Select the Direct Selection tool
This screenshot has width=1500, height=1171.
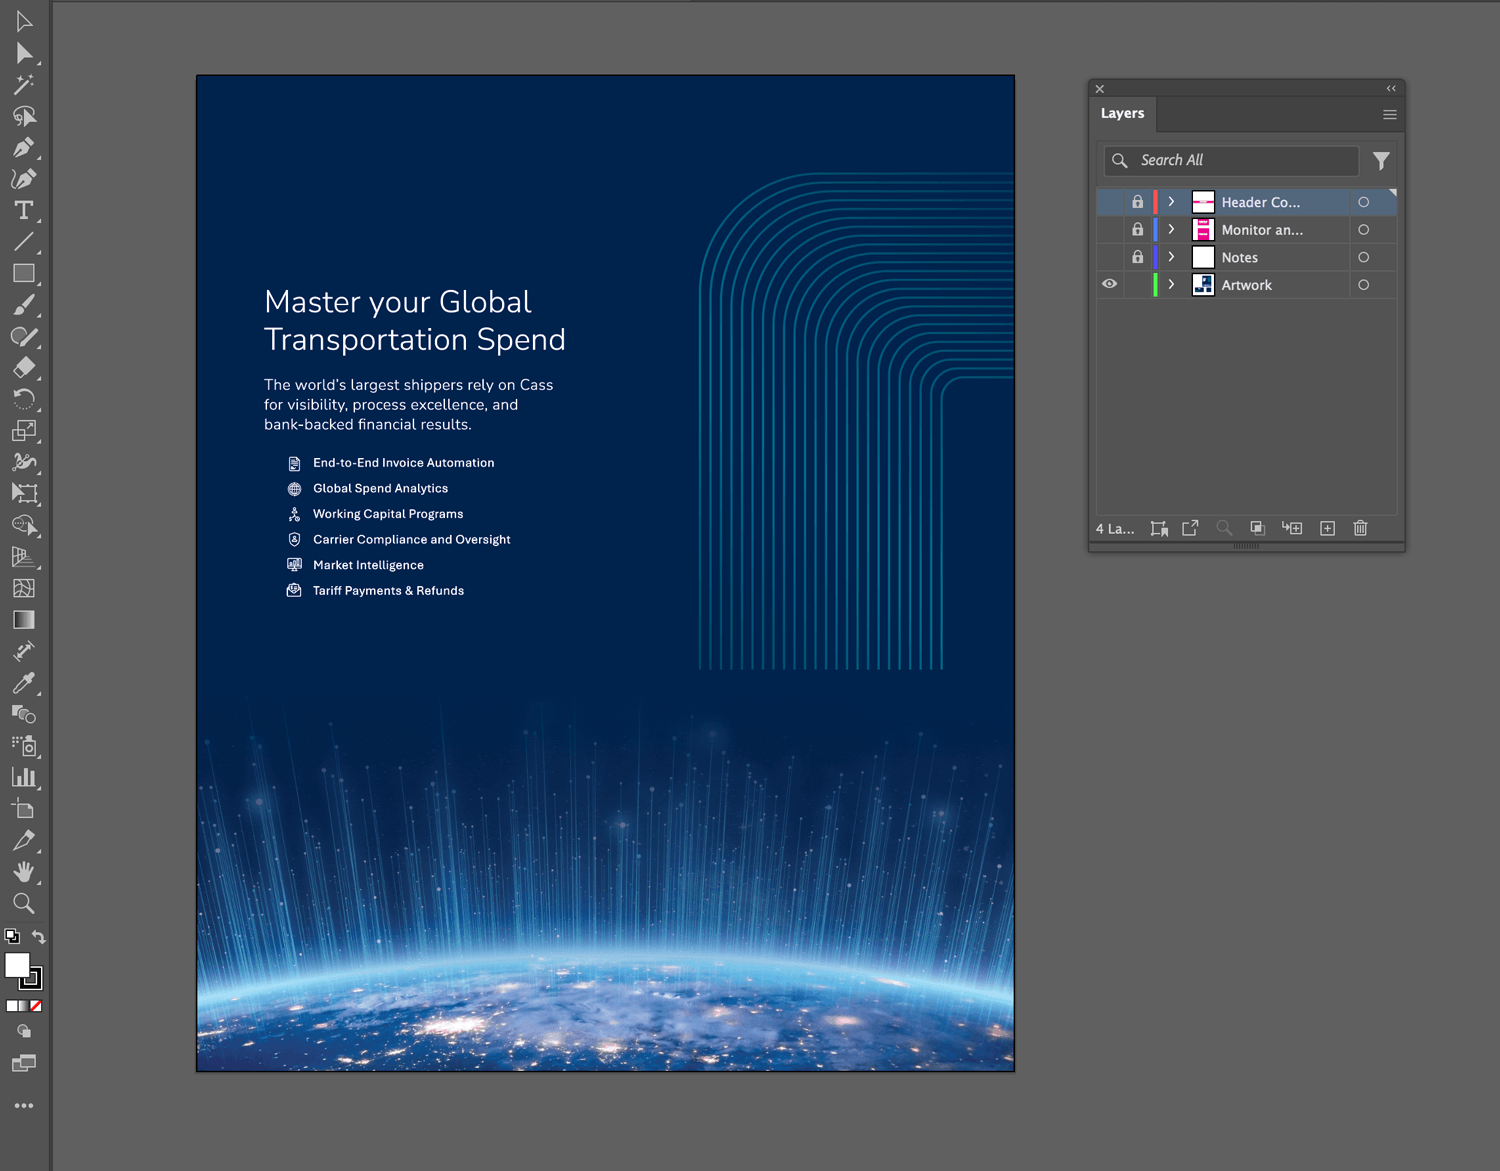pyautogui.click(x=24, y=53)
